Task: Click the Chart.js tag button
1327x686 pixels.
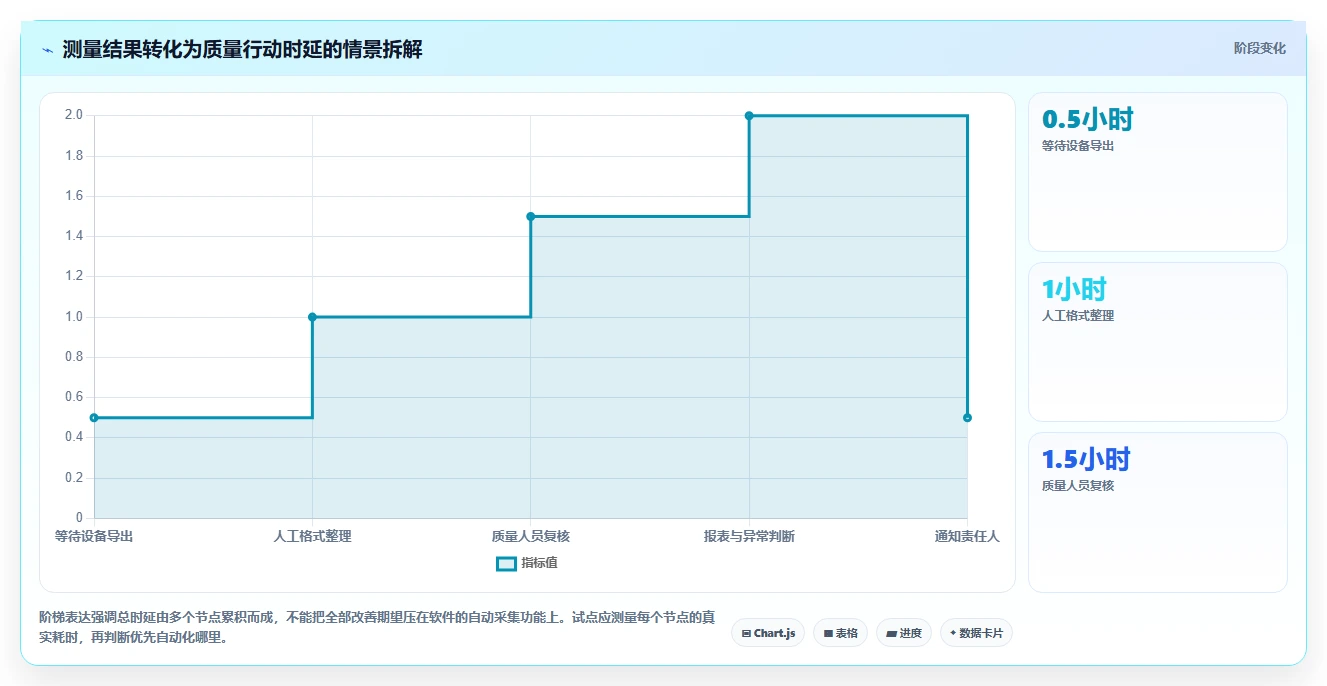Action: click(768, 633)
